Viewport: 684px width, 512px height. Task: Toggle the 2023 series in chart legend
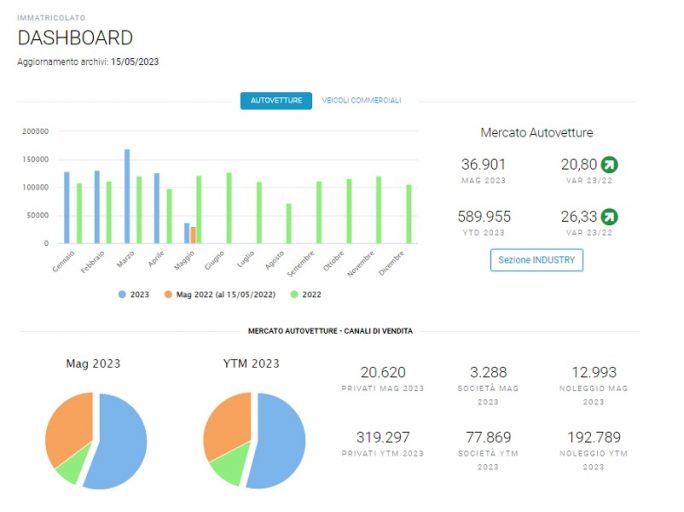tap(134, 294)
